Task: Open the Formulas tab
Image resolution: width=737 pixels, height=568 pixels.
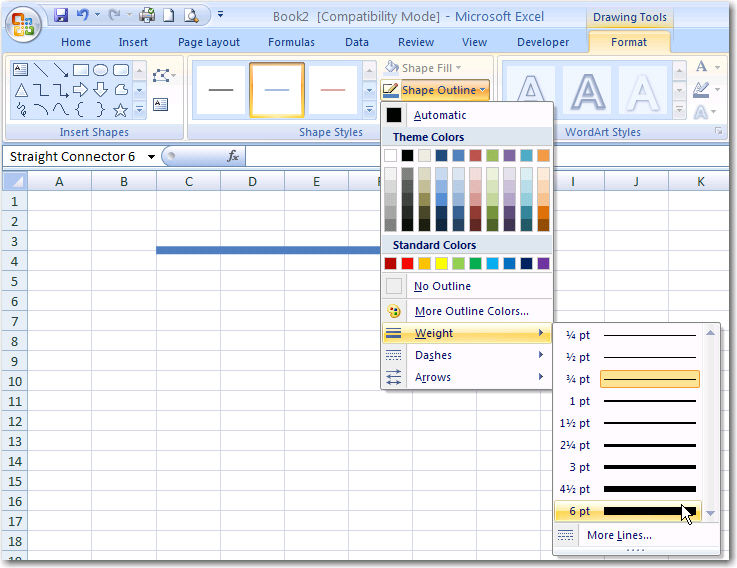Action: pyautogui.click(x=291, y=42)
